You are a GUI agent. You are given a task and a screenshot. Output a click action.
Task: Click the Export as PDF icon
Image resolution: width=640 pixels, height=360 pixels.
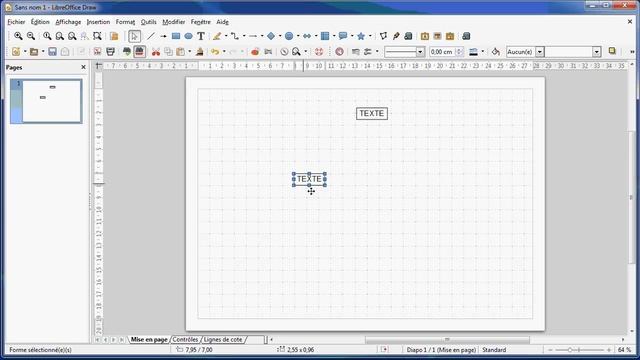(97, 52)
